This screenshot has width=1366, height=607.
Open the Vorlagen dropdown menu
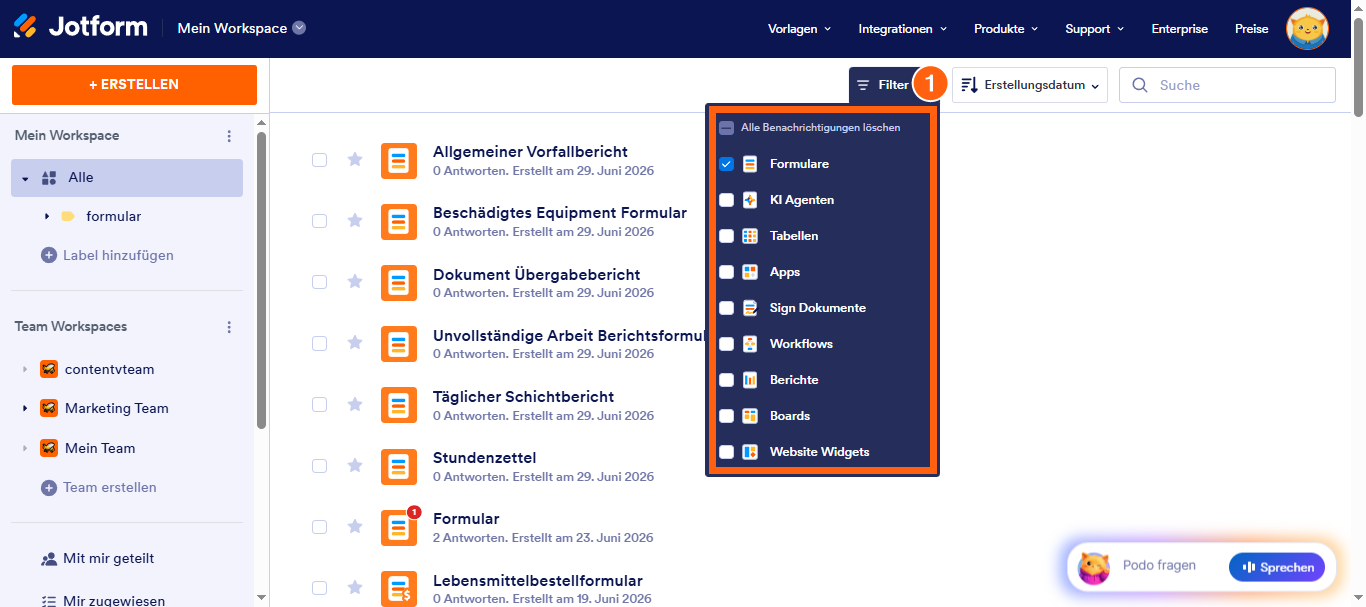pyautogui.click(x=799, y=29)
